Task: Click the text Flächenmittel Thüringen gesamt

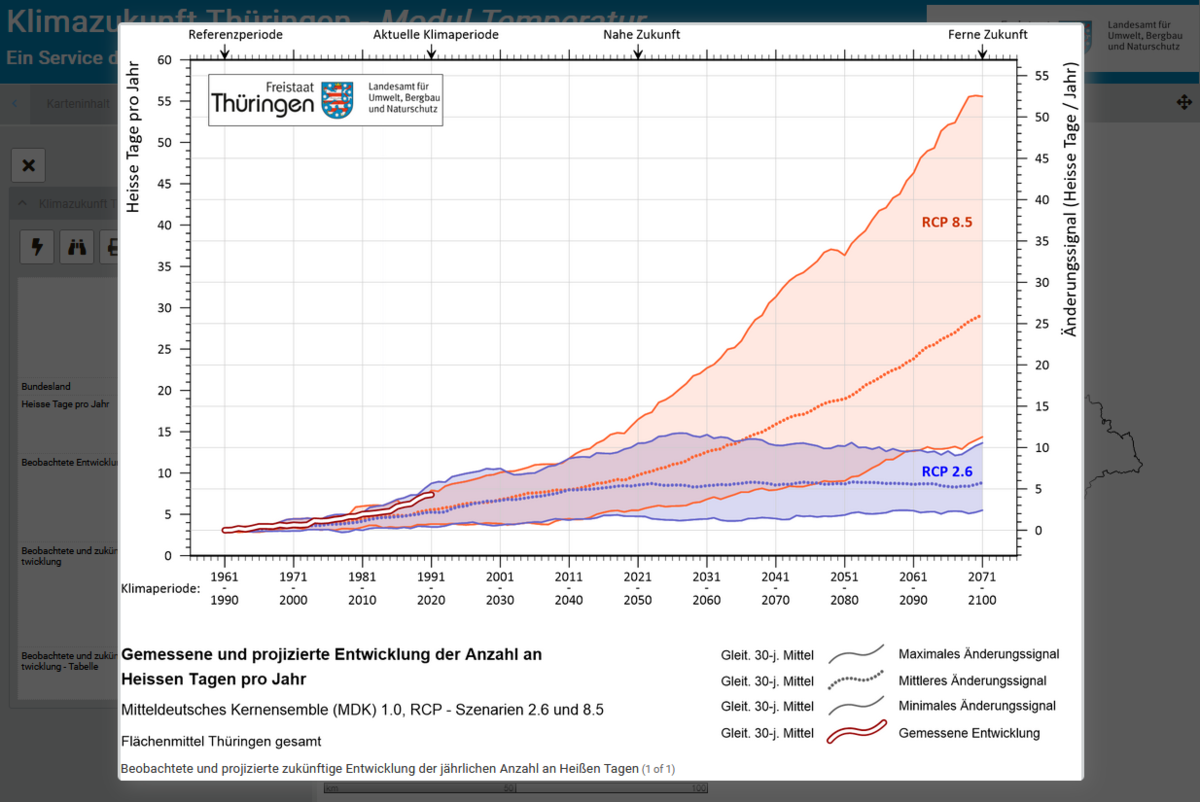Action: pos(221,741)
